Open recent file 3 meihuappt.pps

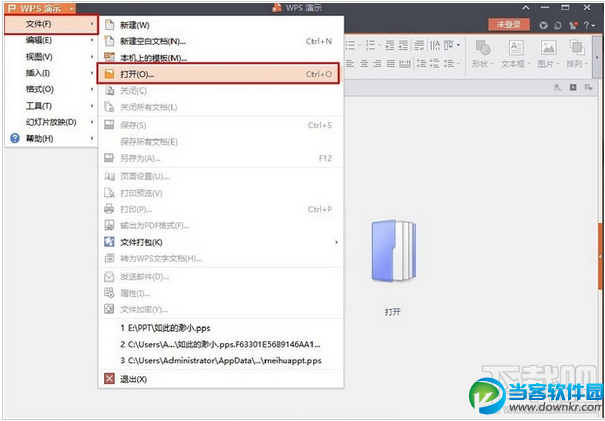tap(221, 361)
